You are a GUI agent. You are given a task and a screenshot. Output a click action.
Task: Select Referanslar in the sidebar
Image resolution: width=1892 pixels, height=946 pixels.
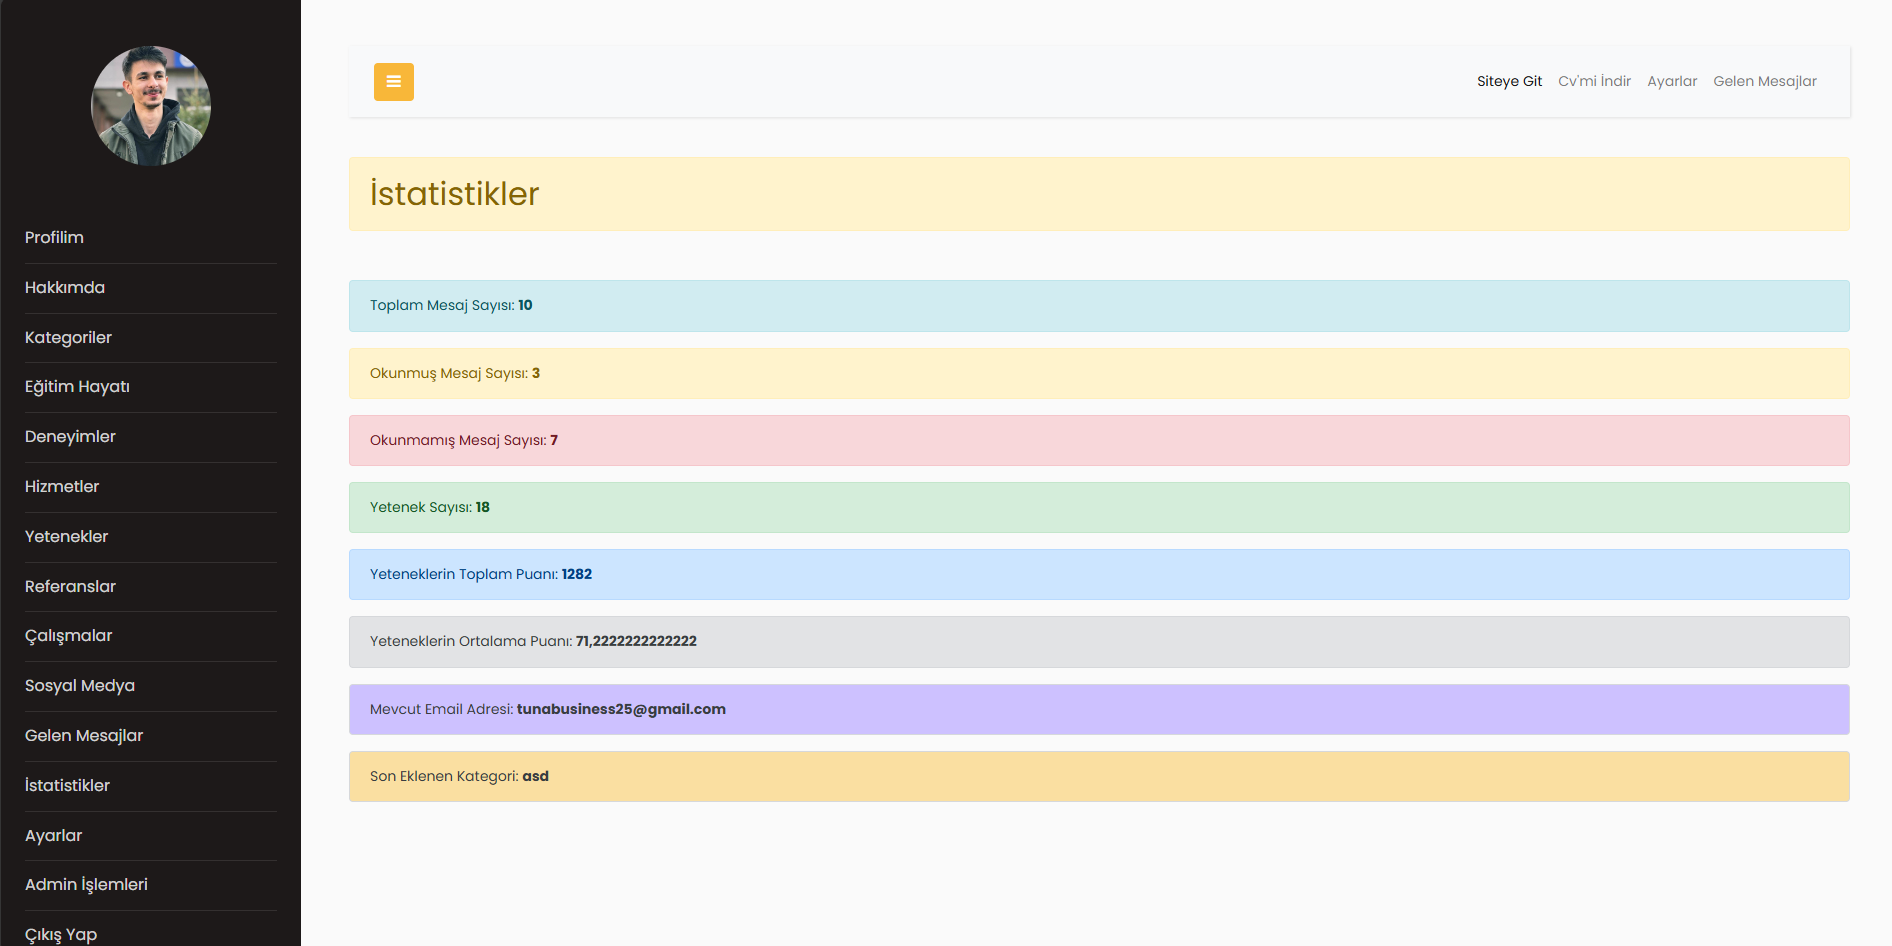(70, 587)
